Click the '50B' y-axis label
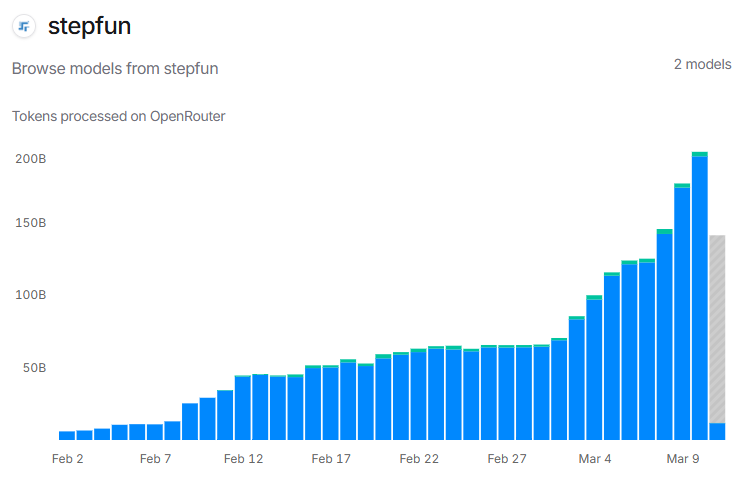Viewport: 755px width, 483px height. [x=34, y=368]
